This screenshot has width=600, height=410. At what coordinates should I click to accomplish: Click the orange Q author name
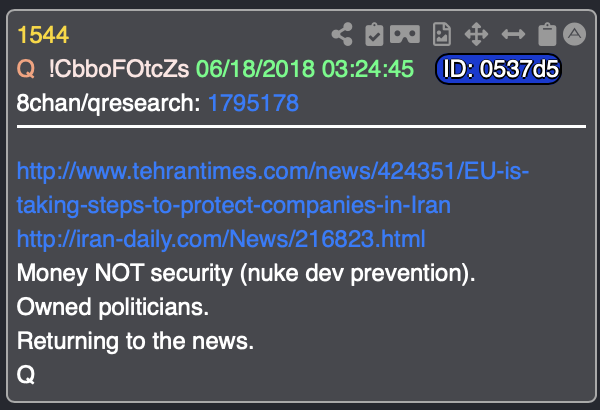click(x=26, y=69)
